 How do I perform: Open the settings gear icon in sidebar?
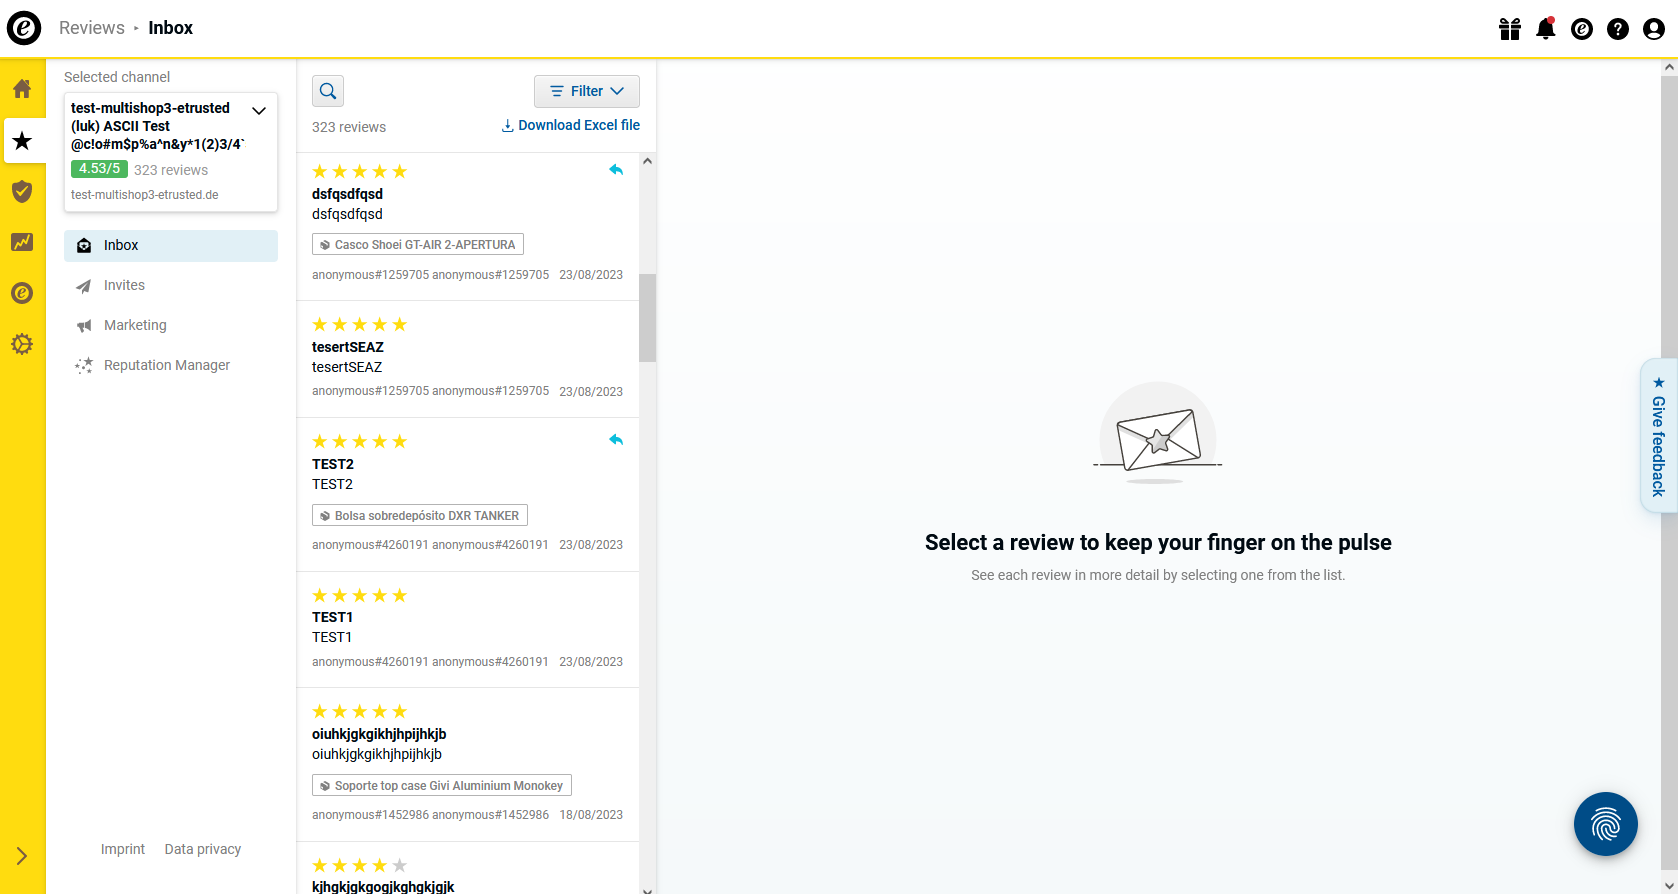coord(22,344)
